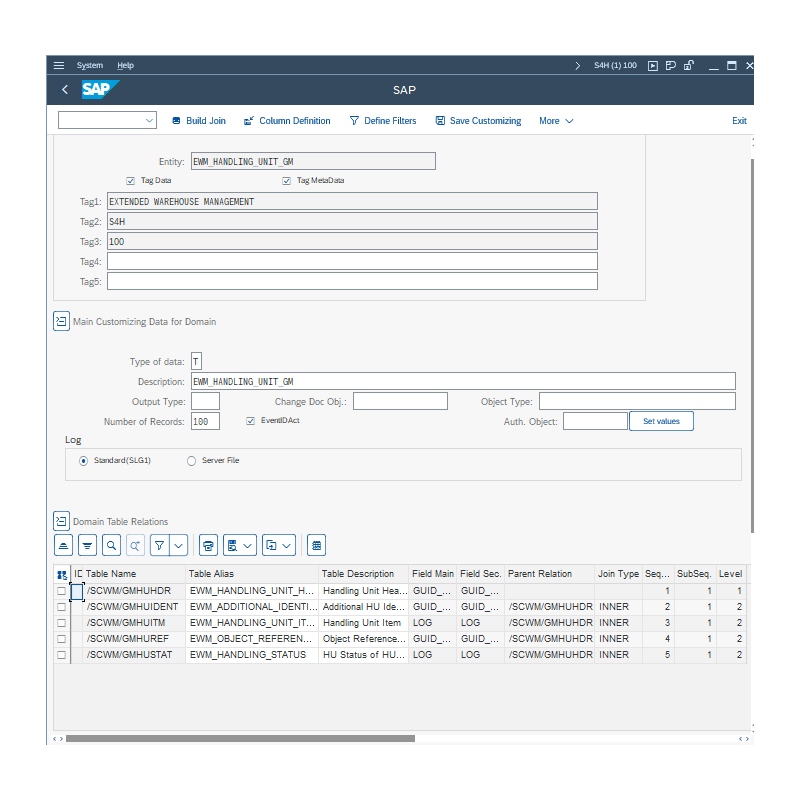Click the Sort Descending icon in table toolbar
Viewport: 800px width, 800px height.
pyautogui.click(x=87, y=545)
